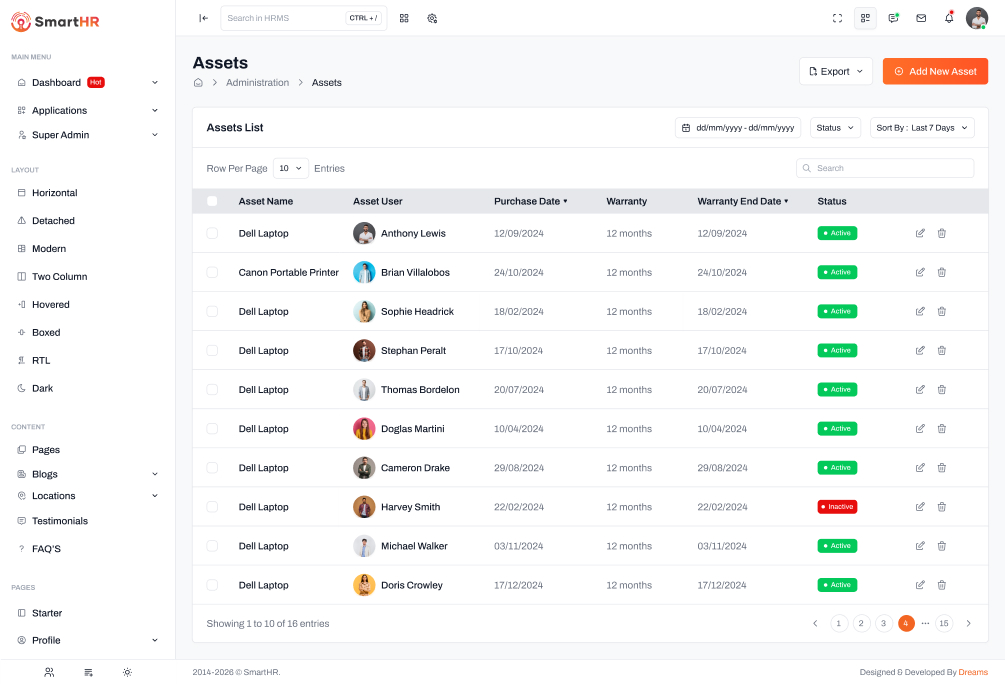Tick the checkbox for Doris Crowley's row

(212, 585)
